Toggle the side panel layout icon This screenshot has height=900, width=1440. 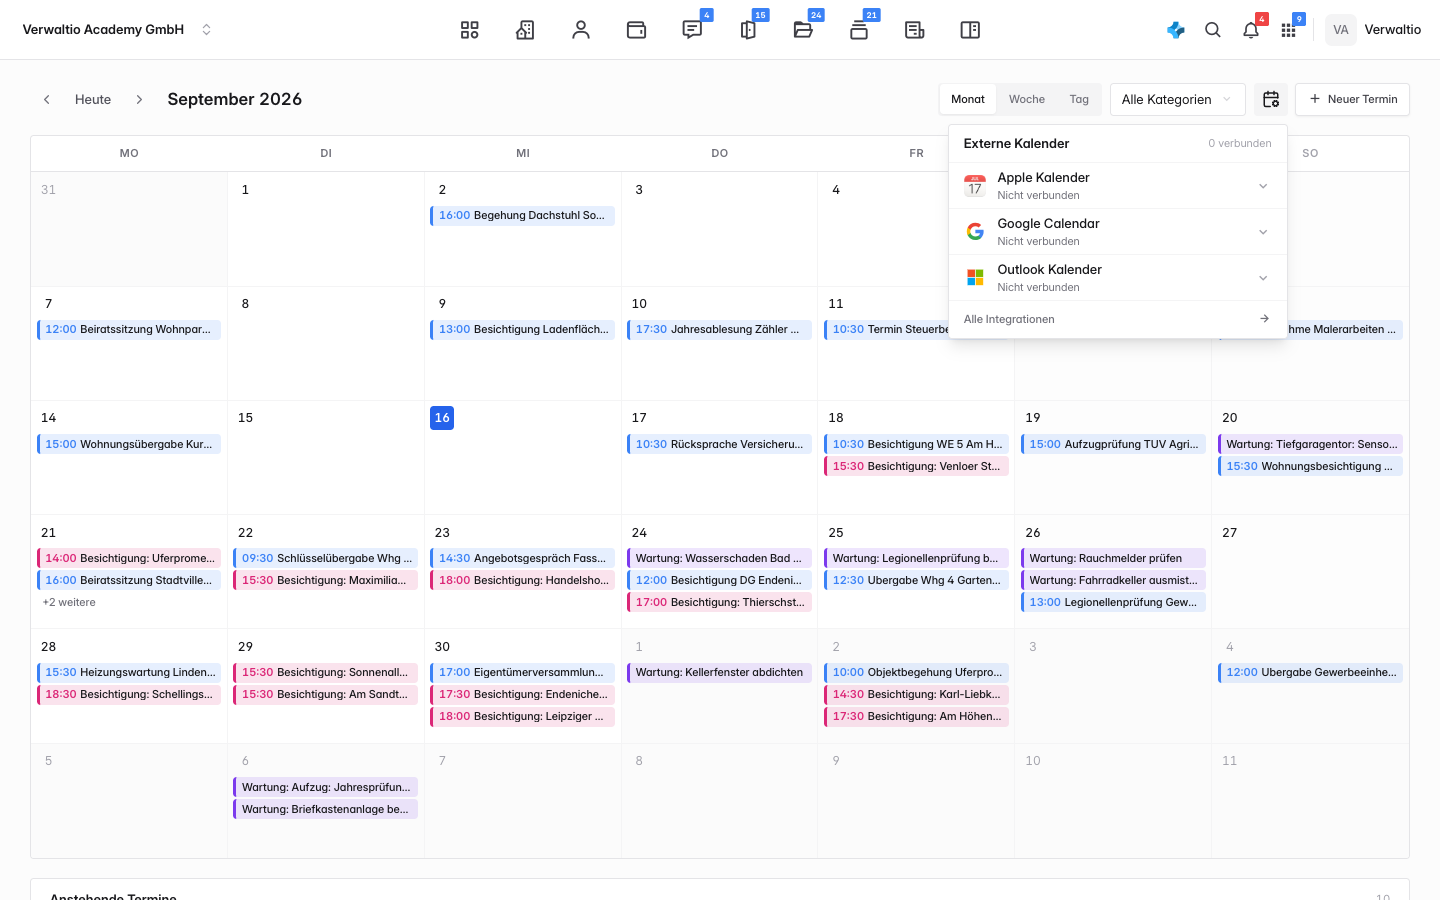(970, 30)
